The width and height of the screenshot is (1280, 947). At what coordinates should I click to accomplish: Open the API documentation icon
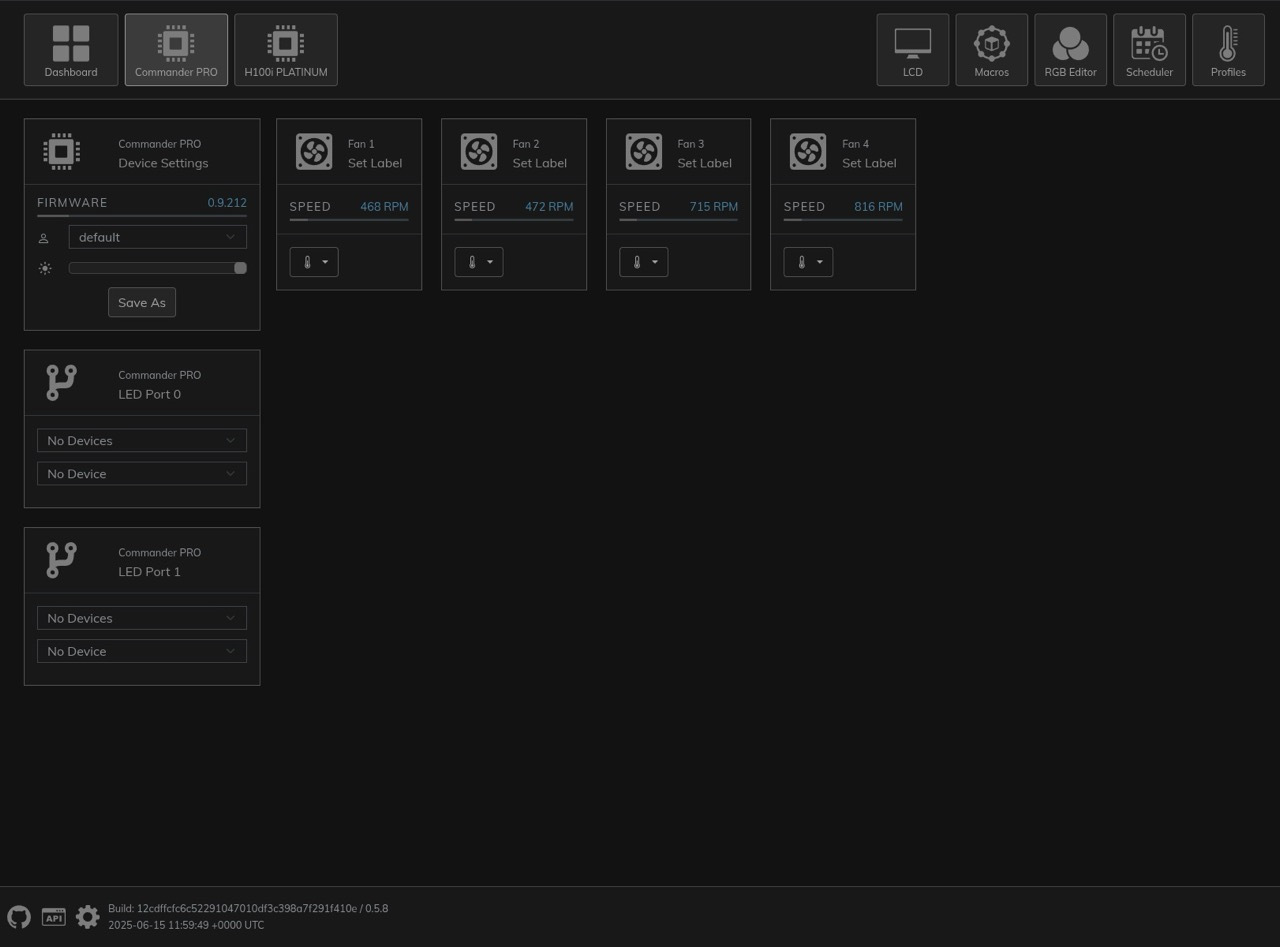[54, 917]
